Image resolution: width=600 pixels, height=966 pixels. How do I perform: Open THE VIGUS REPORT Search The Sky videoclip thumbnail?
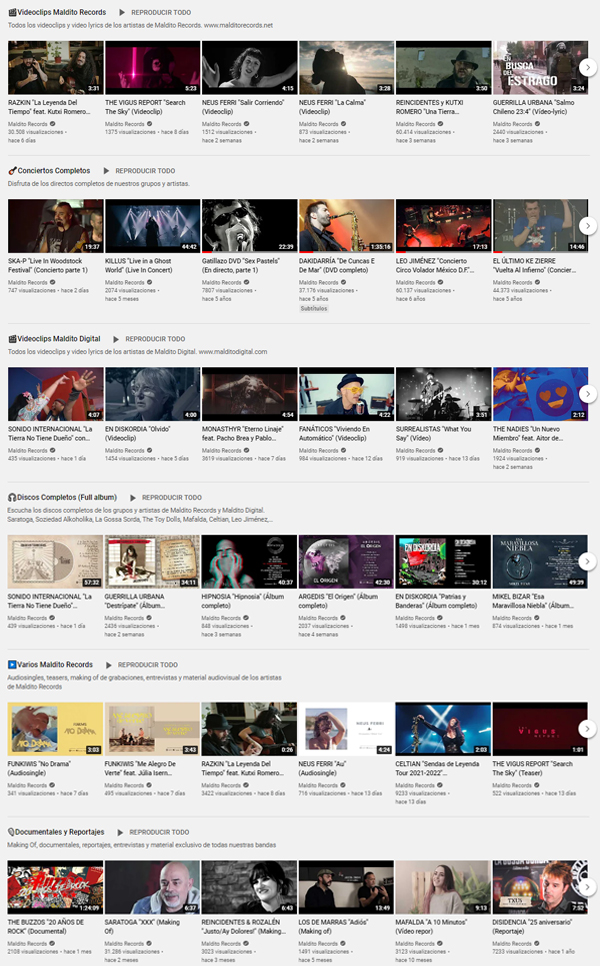tap(153, 67)
